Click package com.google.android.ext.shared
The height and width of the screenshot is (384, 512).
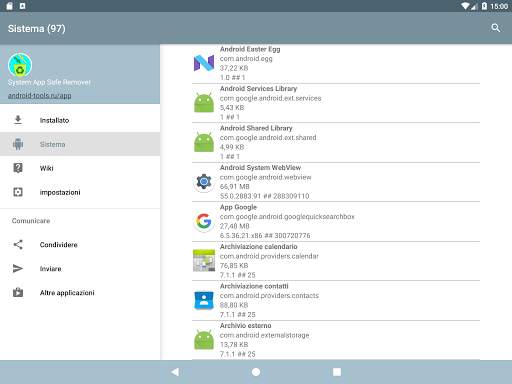268,137
